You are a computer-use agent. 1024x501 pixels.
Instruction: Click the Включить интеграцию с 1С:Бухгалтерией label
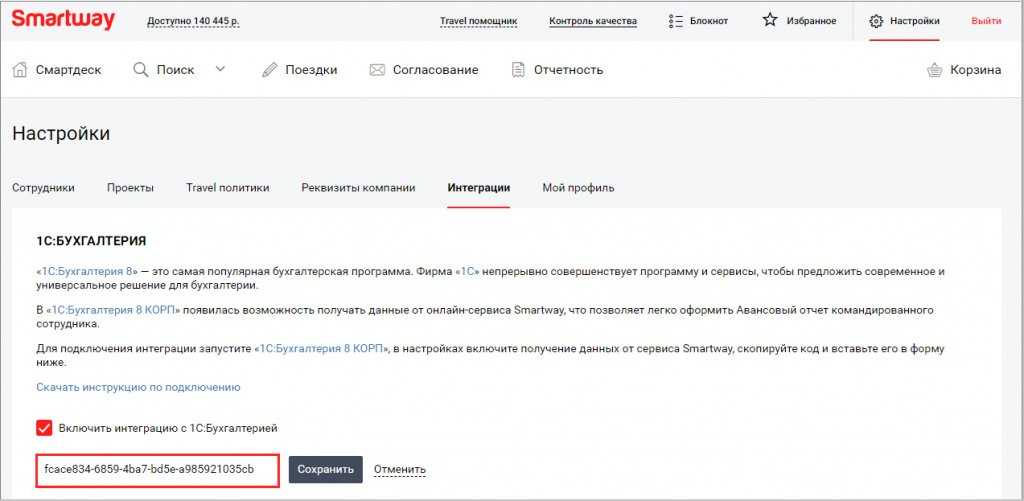(168, 428)
